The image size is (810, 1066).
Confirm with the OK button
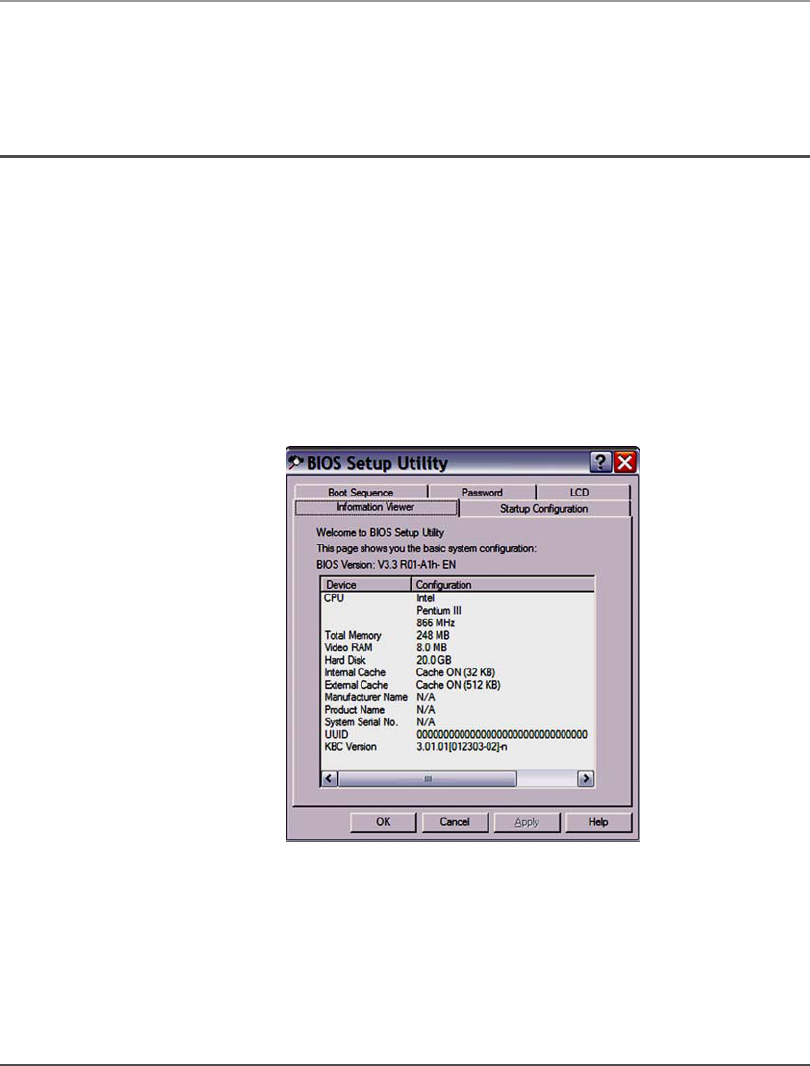point(383,822)
